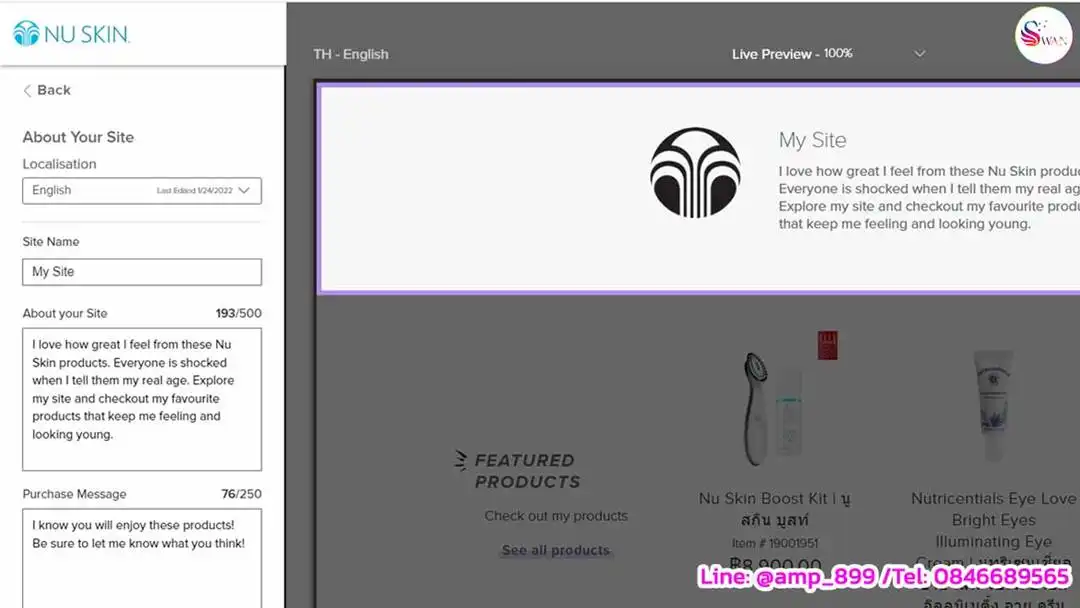Click the Check out my products text
1080x608 pixels.
point(556,516)
